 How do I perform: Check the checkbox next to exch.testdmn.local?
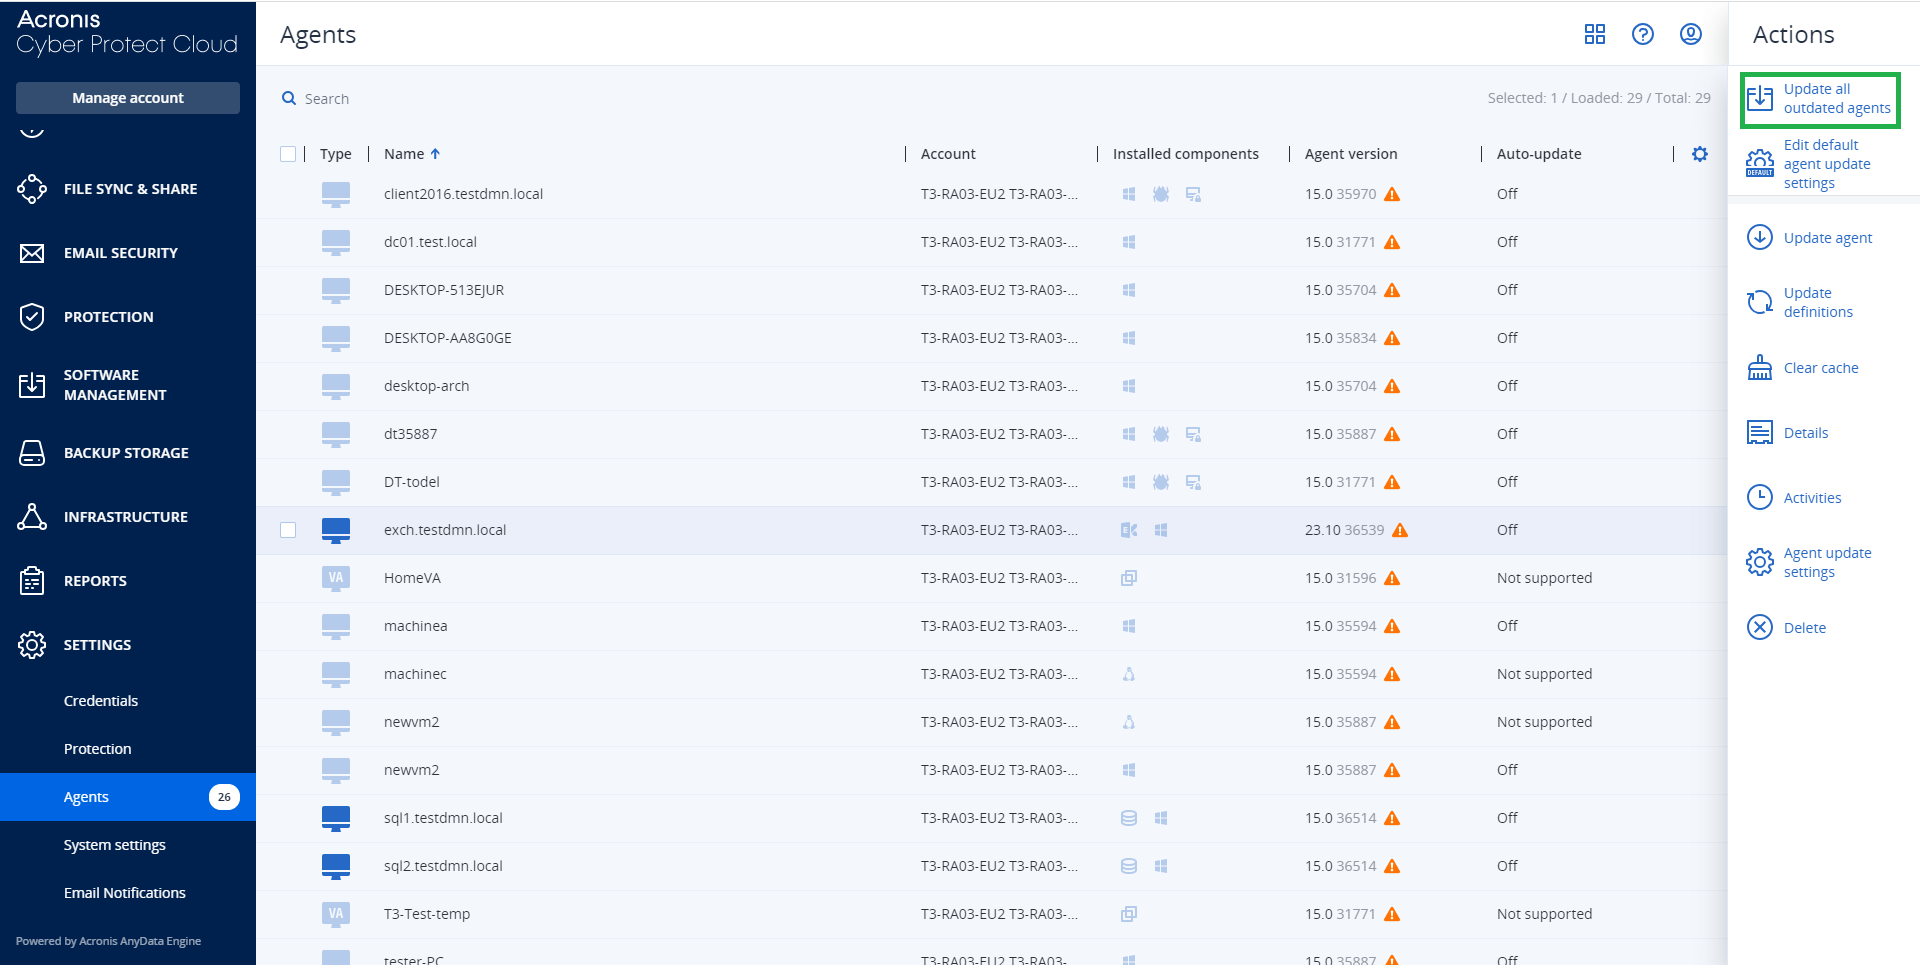click(288, 530)
